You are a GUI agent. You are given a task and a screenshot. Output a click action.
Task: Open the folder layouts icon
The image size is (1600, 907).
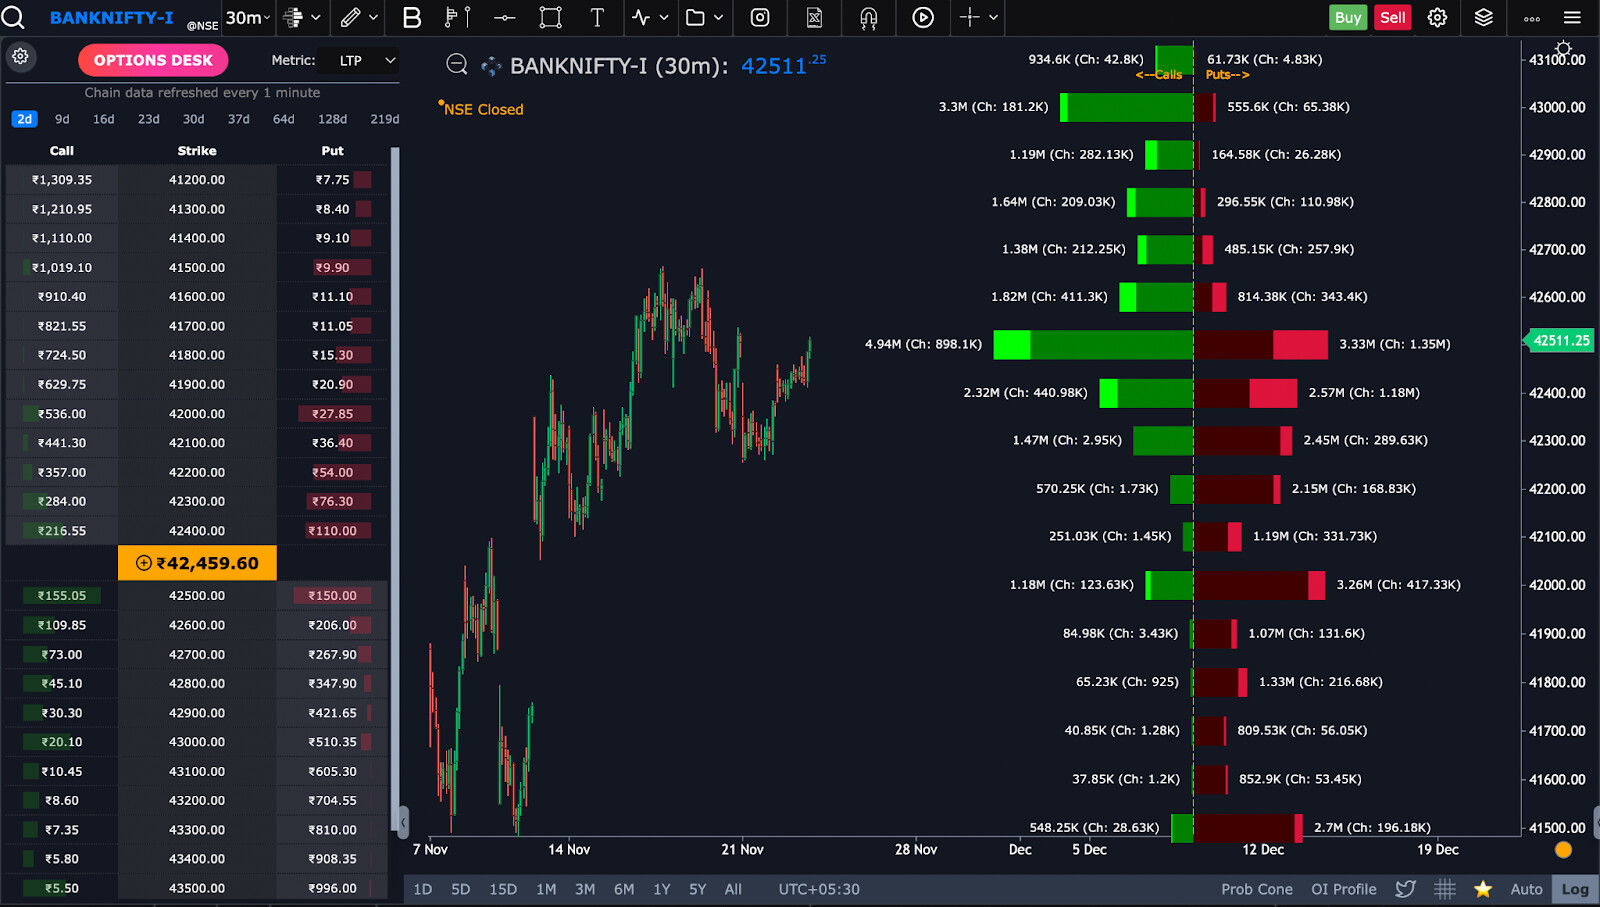695,17
